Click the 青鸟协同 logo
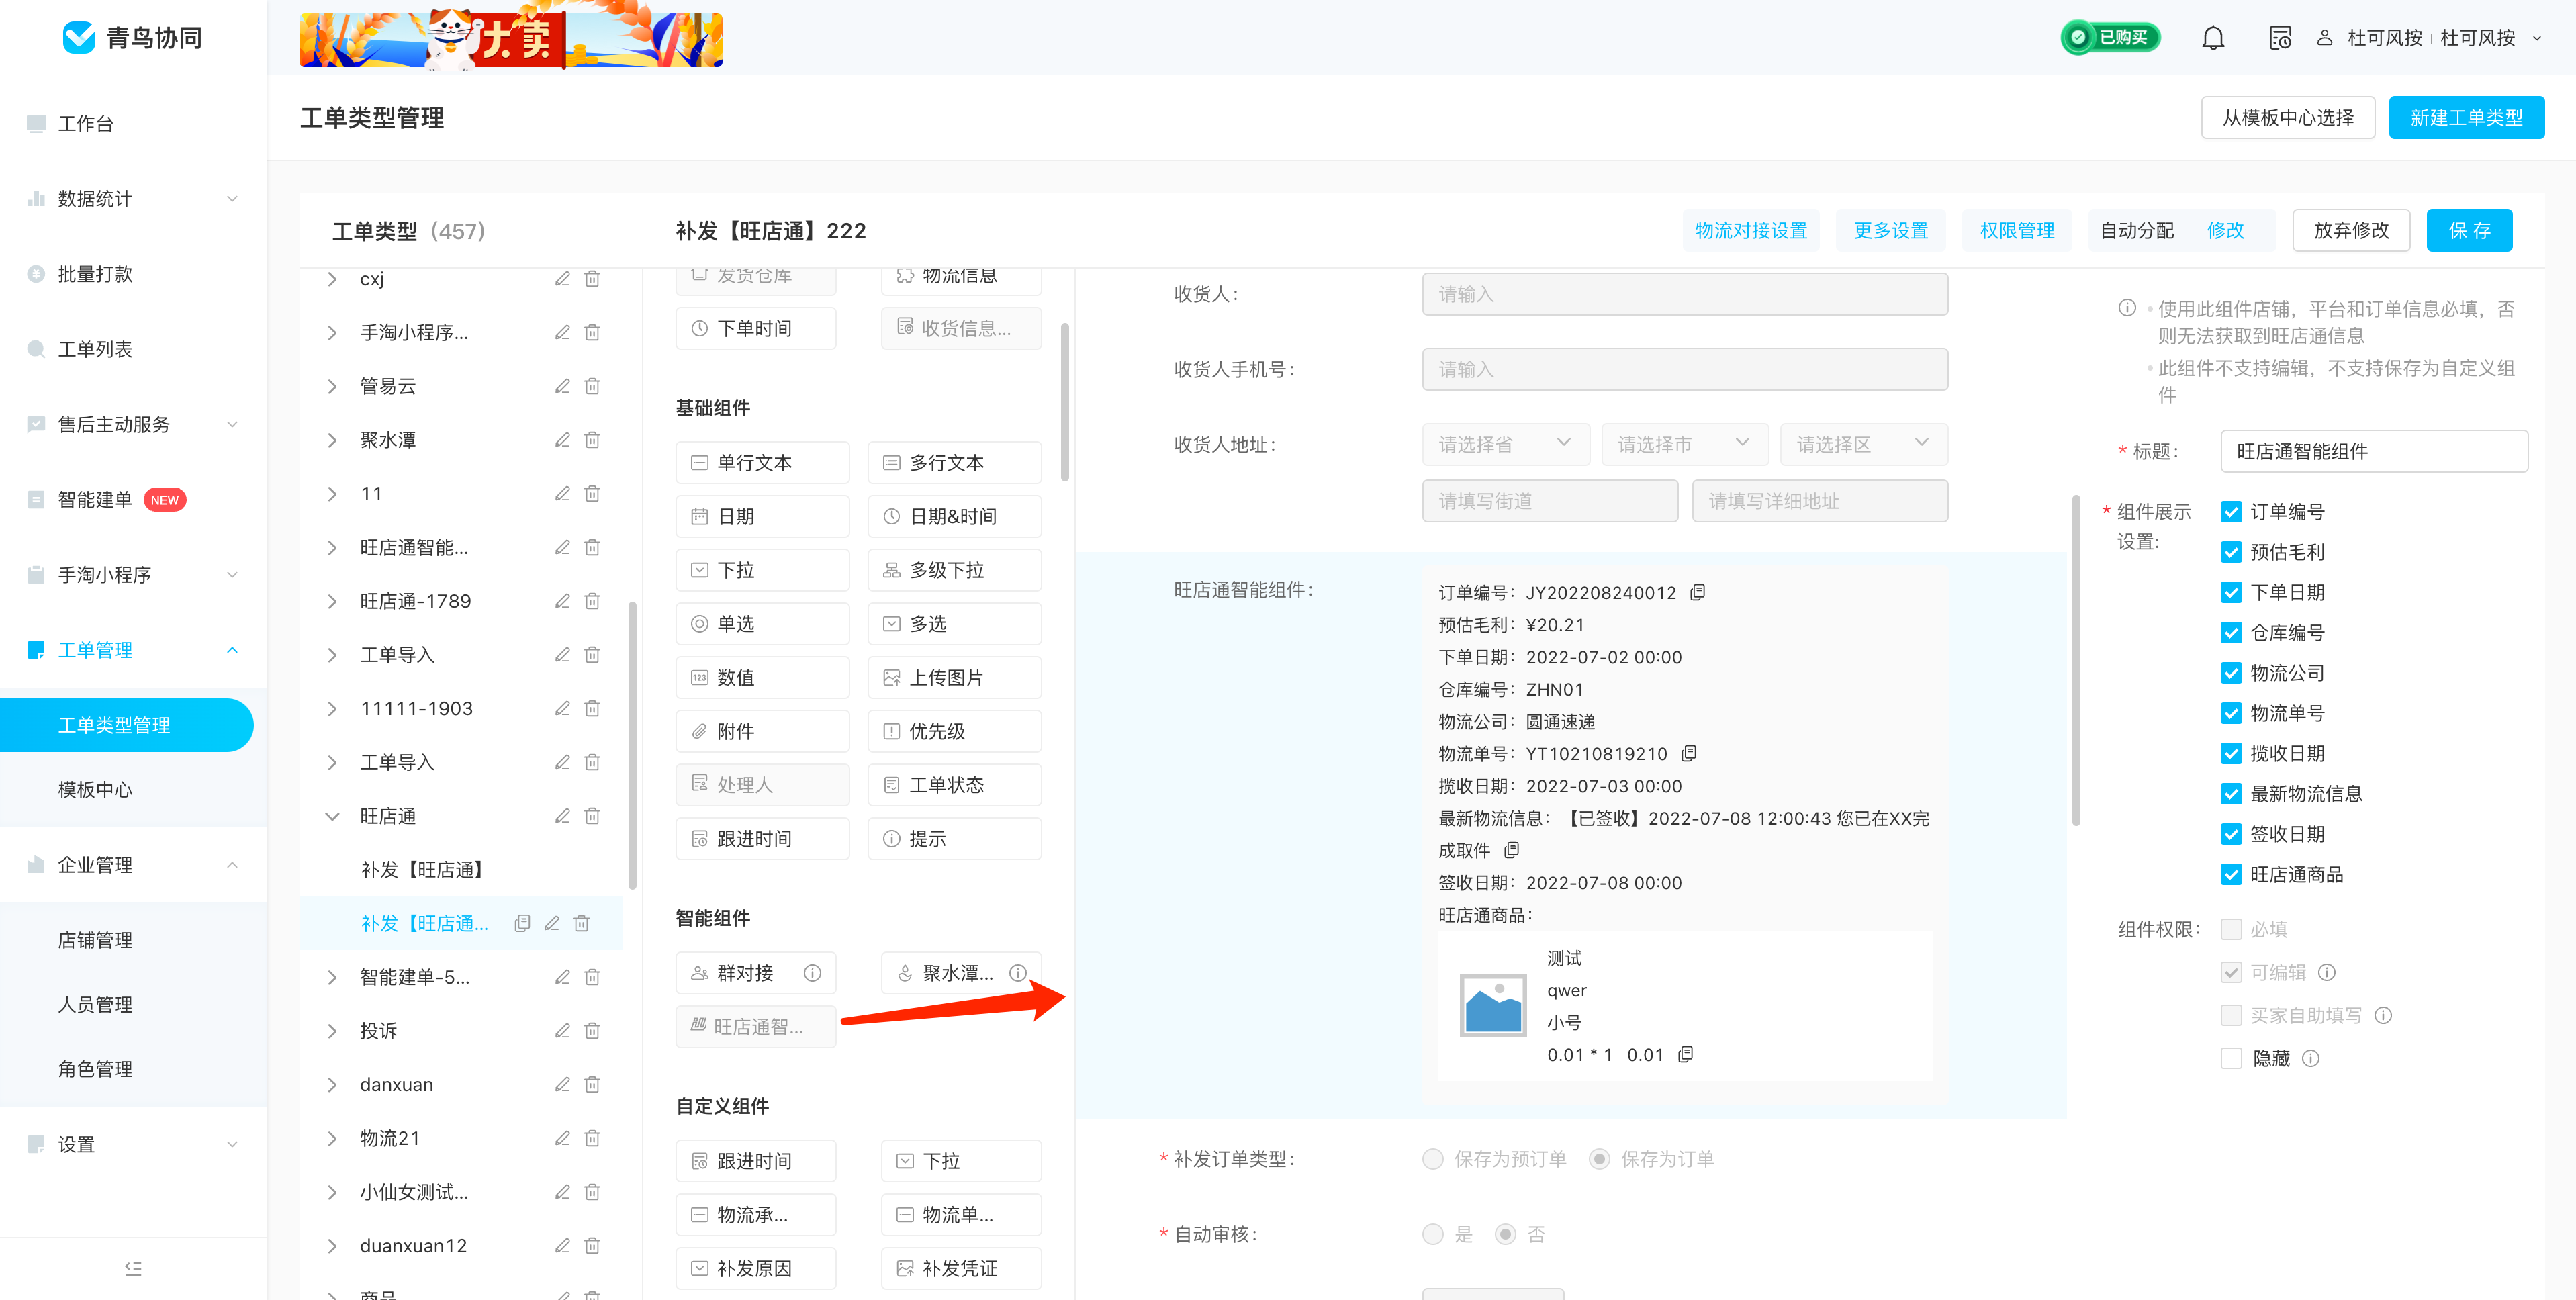 [133, 38]
